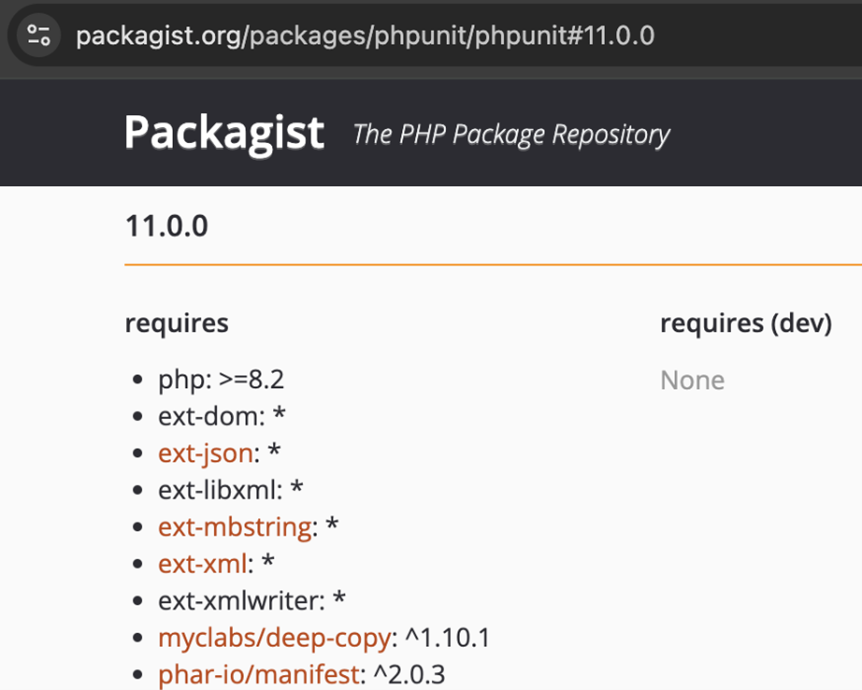
Task: Select the ext-xmlwriter requirement entry
Action: (x=252, y=600)
